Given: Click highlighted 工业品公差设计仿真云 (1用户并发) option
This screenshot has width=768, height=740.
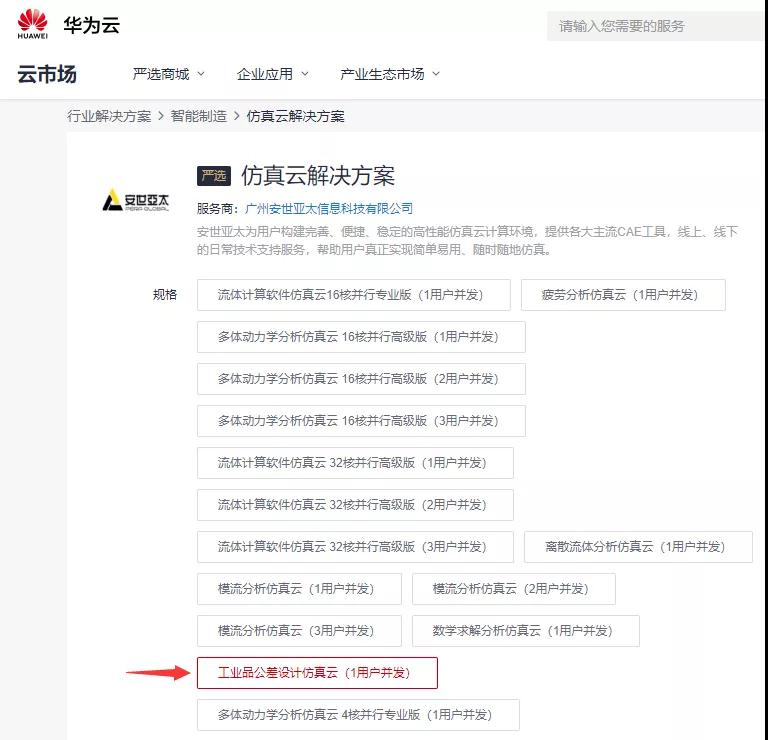Looking at the screenshot, I should [x=317, y=673].
